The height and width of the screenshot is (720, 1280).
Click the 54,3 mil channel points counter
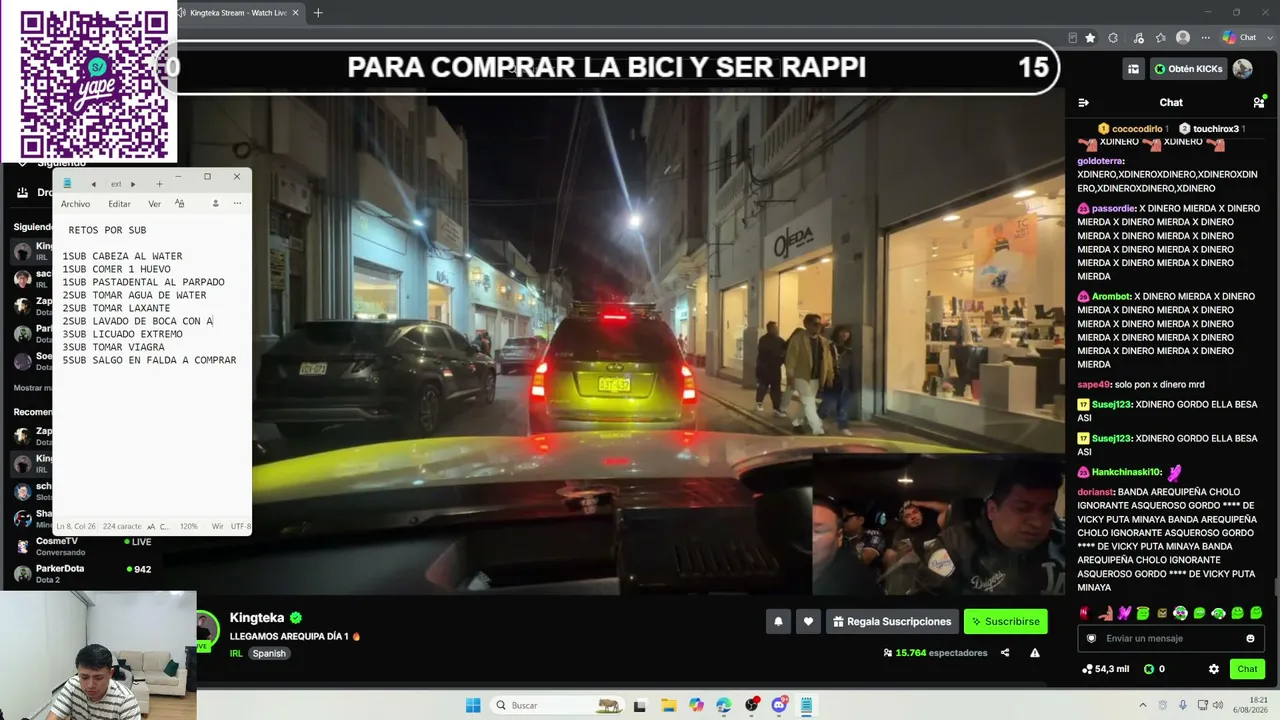(1105, 669)
